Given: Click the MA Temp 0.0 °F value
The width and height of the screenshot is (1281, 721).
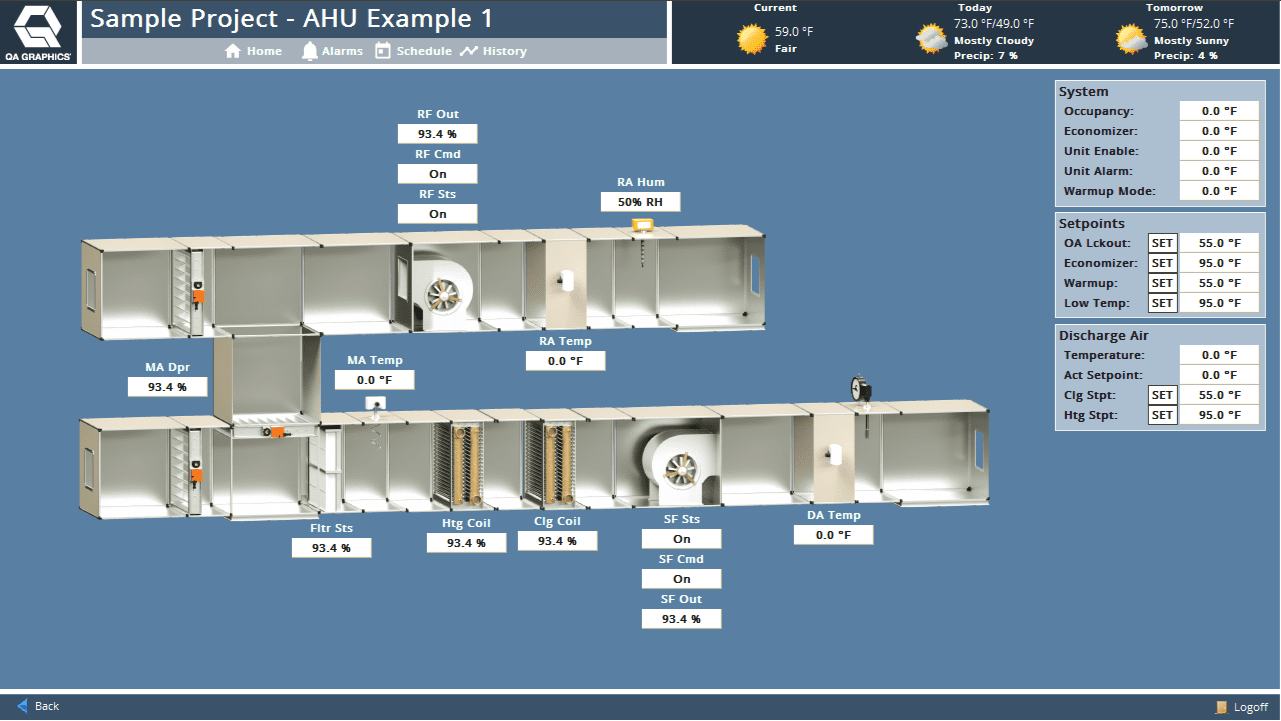Looking at the screenshot, I should (x=375, y=380).
